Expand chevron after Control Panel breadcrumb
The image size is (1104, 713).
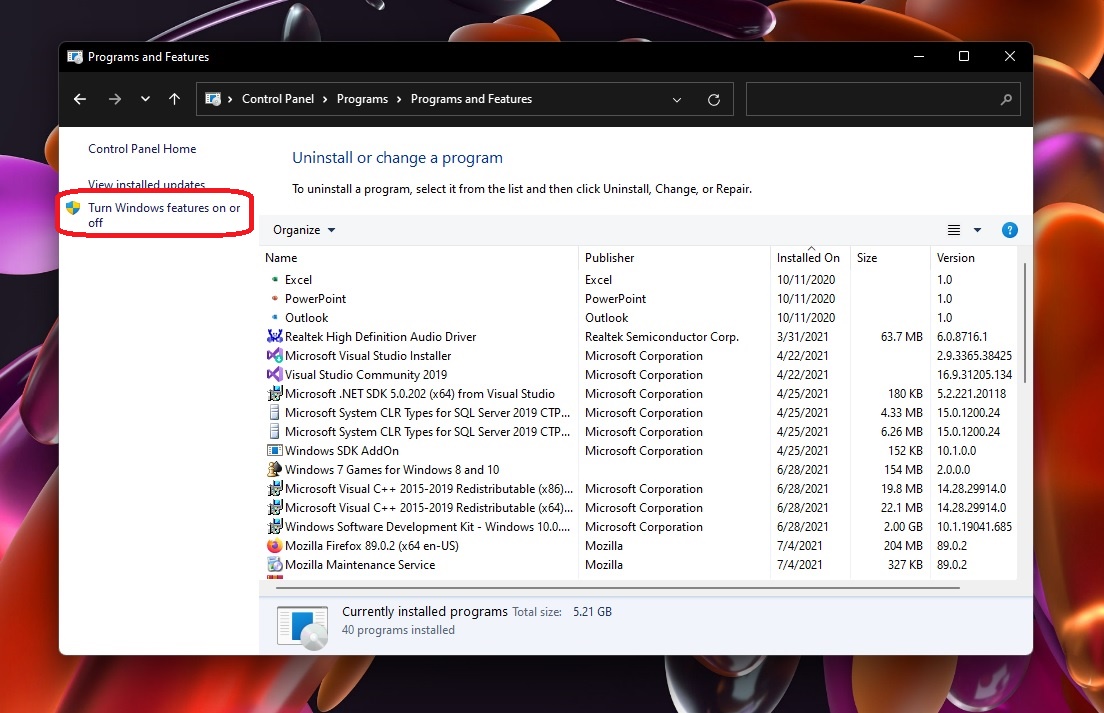[325, 100]
